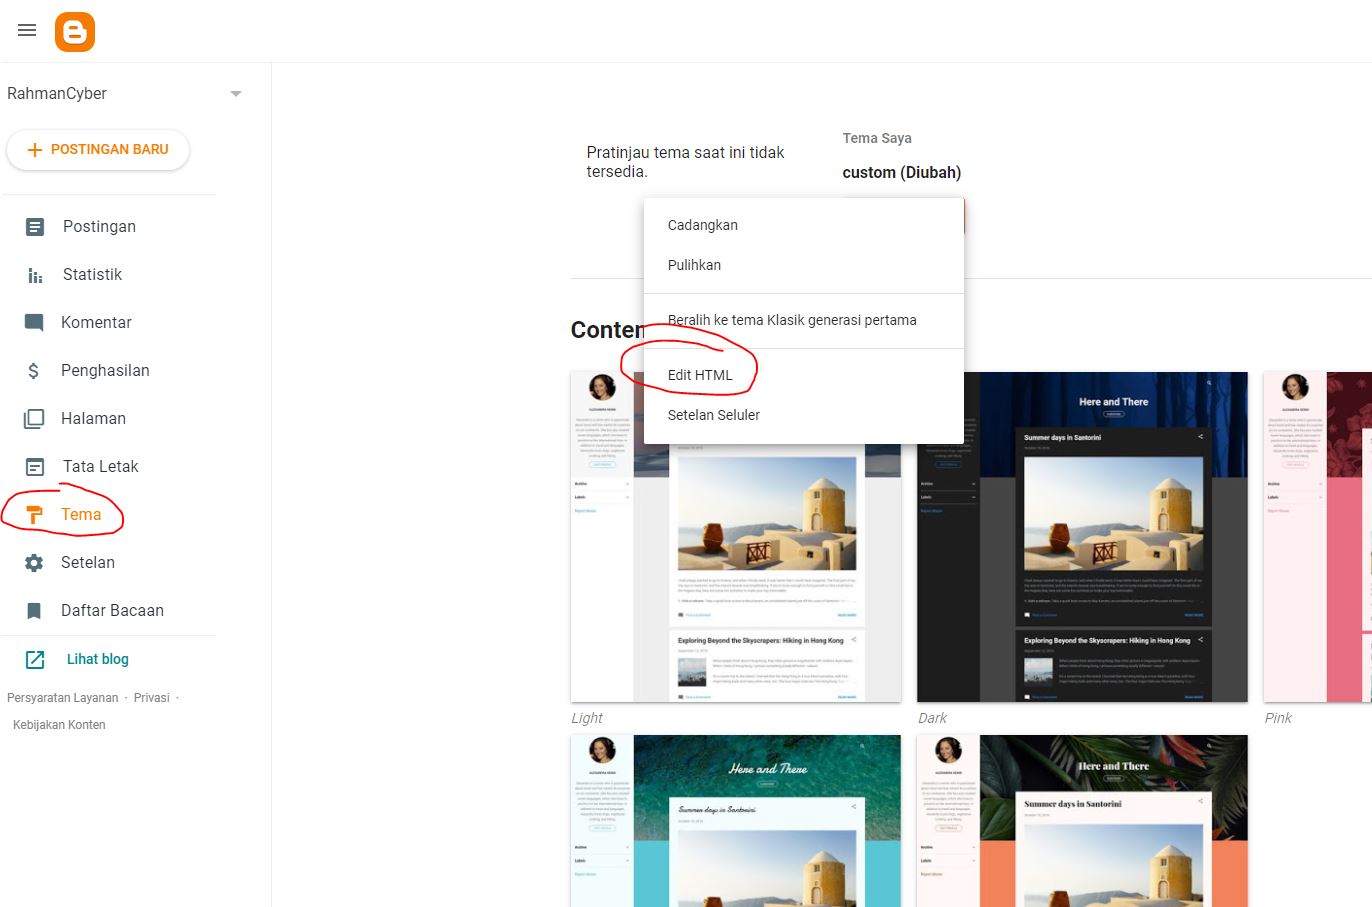This screenshot has width=1372, height=907.
Task: Create a post with POSTINGAN BARU
Action: click(x=98, y=150)
